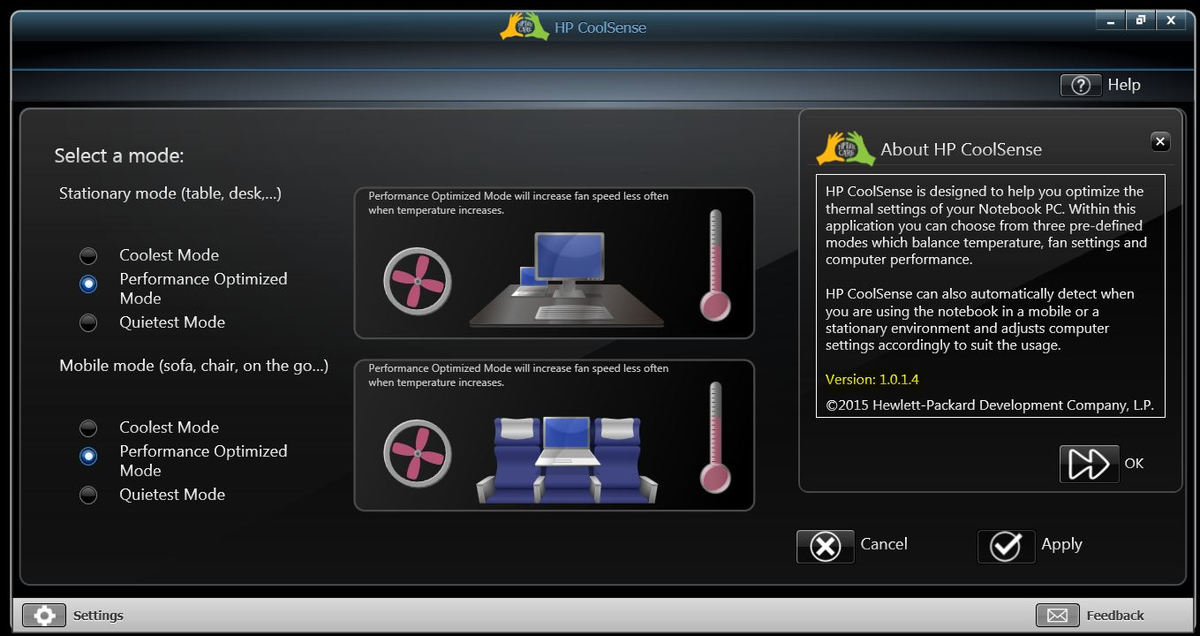Click the airplane seats laptop illustration
This screenshot has height=636, width=1200.
pyautogui.click(x=567, y=459)
